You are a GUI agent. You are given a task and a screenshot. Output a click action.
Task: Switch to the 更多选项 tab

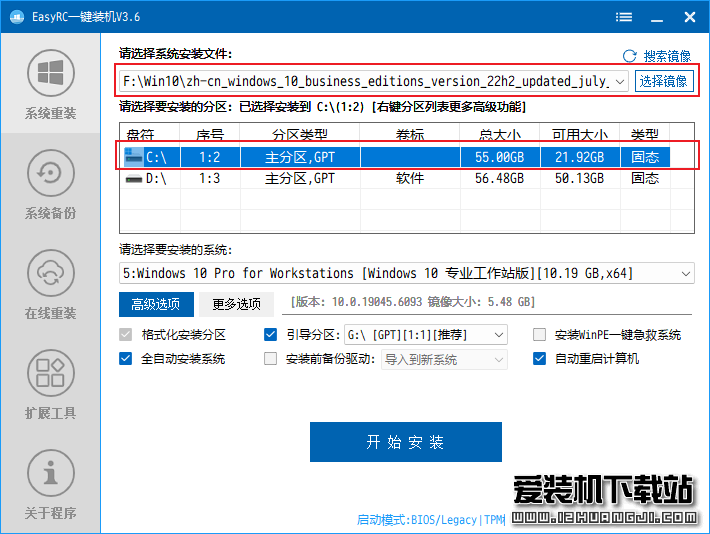[236, 304]
